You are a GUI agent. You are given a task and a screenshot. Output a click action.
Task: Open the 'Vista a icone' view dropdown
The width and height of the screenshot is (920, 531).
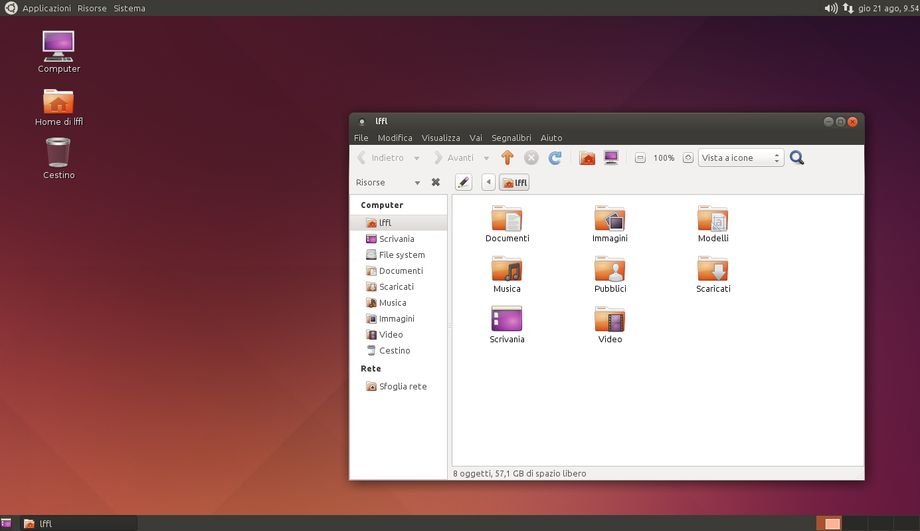pos(741,158)
